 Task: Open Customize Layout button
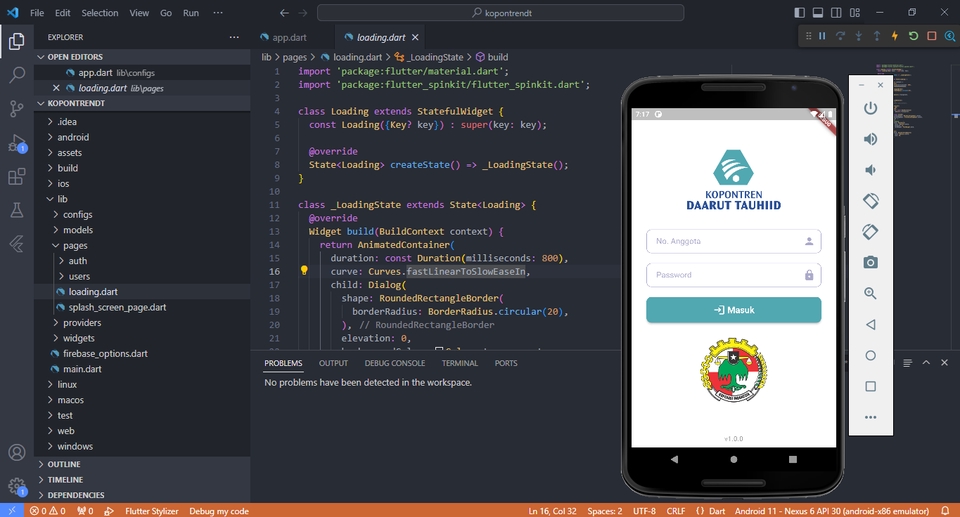(x=855, y=12)
